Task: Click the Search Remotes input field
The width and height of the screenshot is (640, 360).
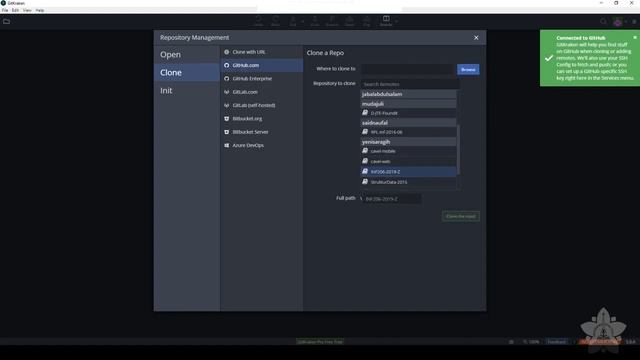Action: point(410,84)
